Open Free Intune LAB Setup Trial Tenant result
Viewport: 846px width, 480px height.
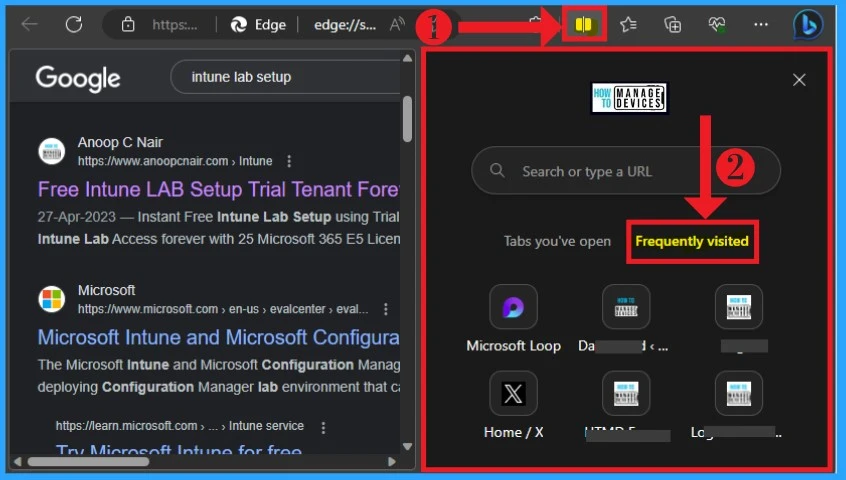tap(219, 189)
